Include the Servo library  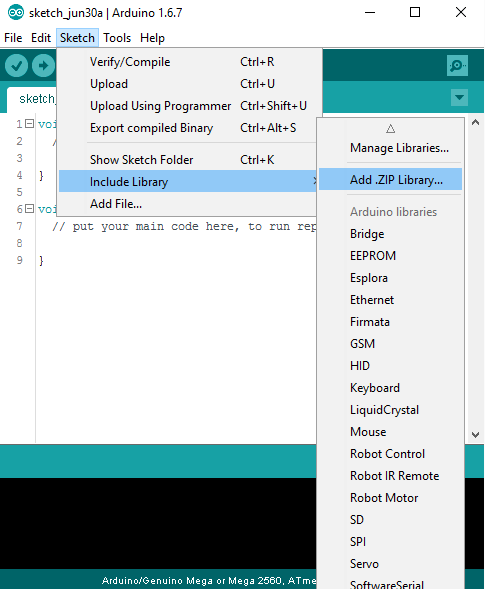390,564
